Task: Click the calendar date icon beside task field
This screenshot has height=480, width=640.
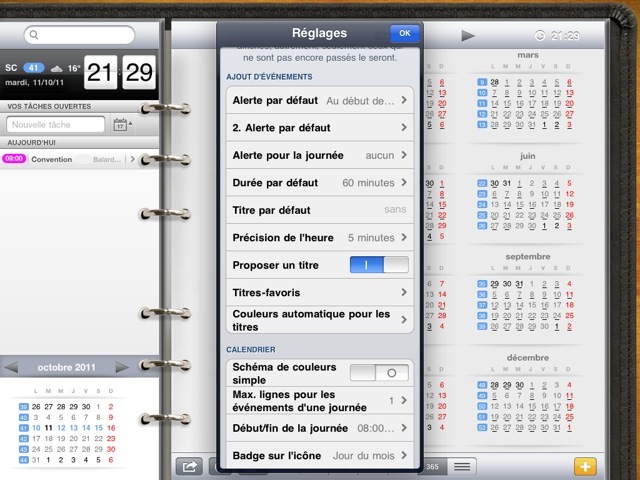Action: (121, 125)
